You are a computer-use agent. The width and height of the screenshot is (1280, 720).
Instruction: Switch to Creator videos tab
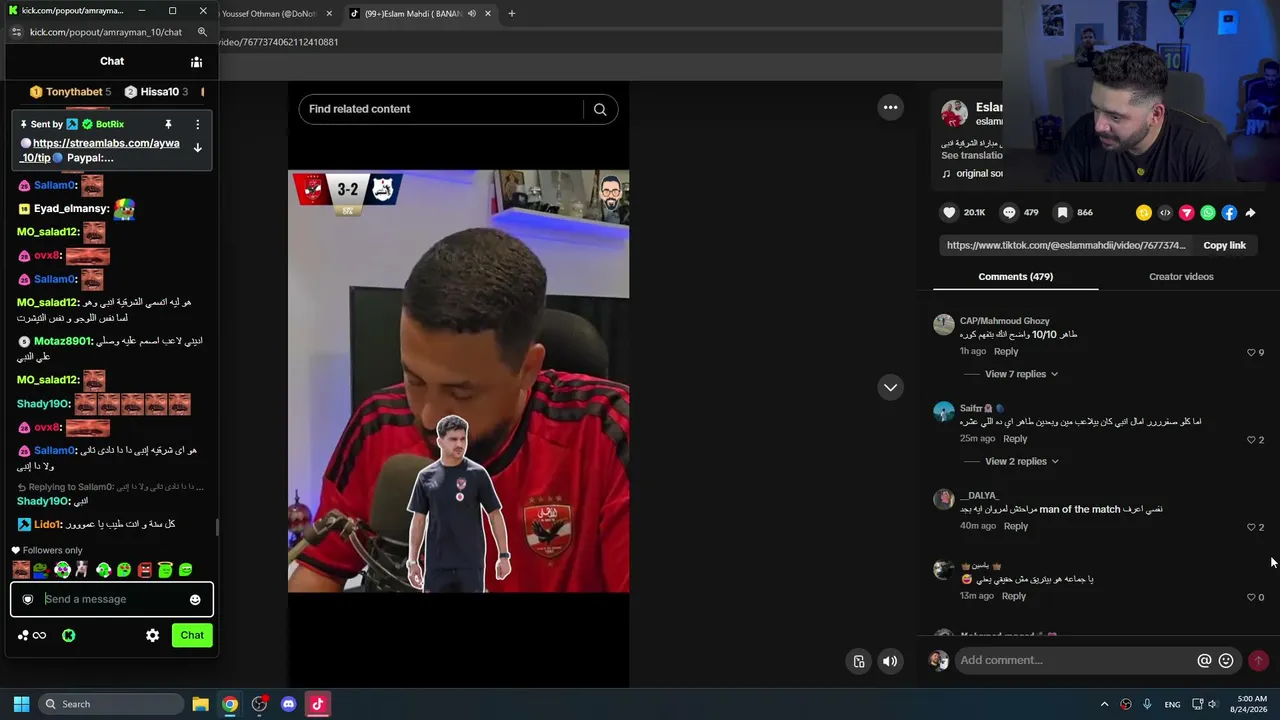click(1181, 277)
